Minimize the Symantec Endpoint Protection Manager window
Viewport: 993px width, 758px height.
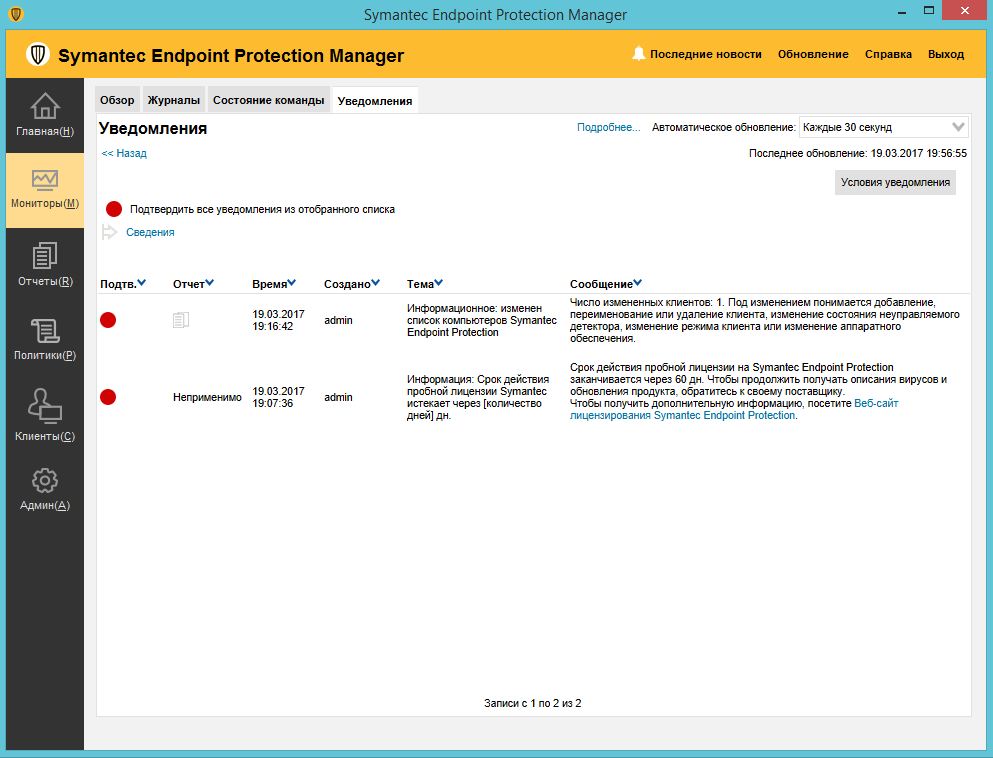tap(902, 11)
